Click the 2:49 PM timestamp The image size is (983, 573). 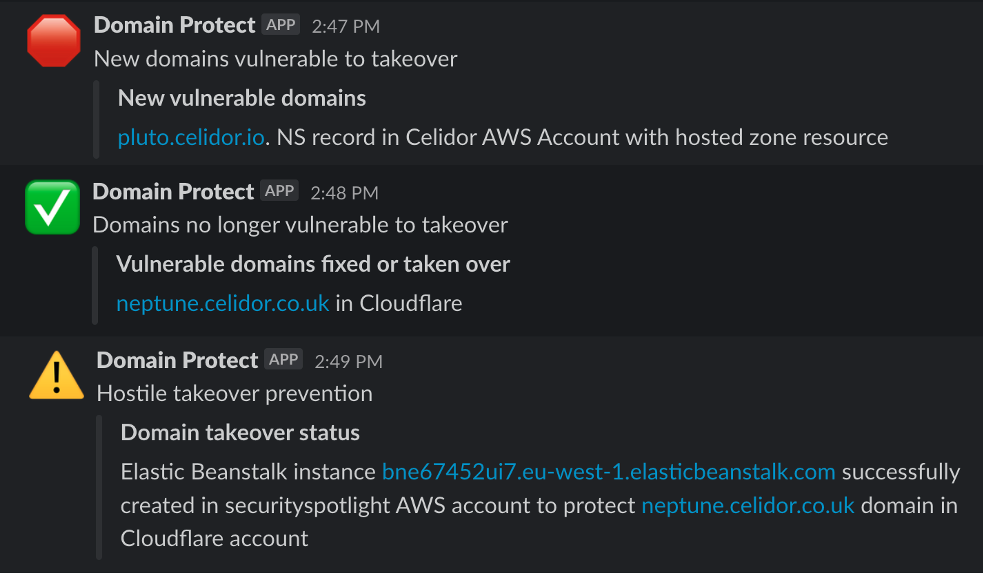tap(349, 362)
